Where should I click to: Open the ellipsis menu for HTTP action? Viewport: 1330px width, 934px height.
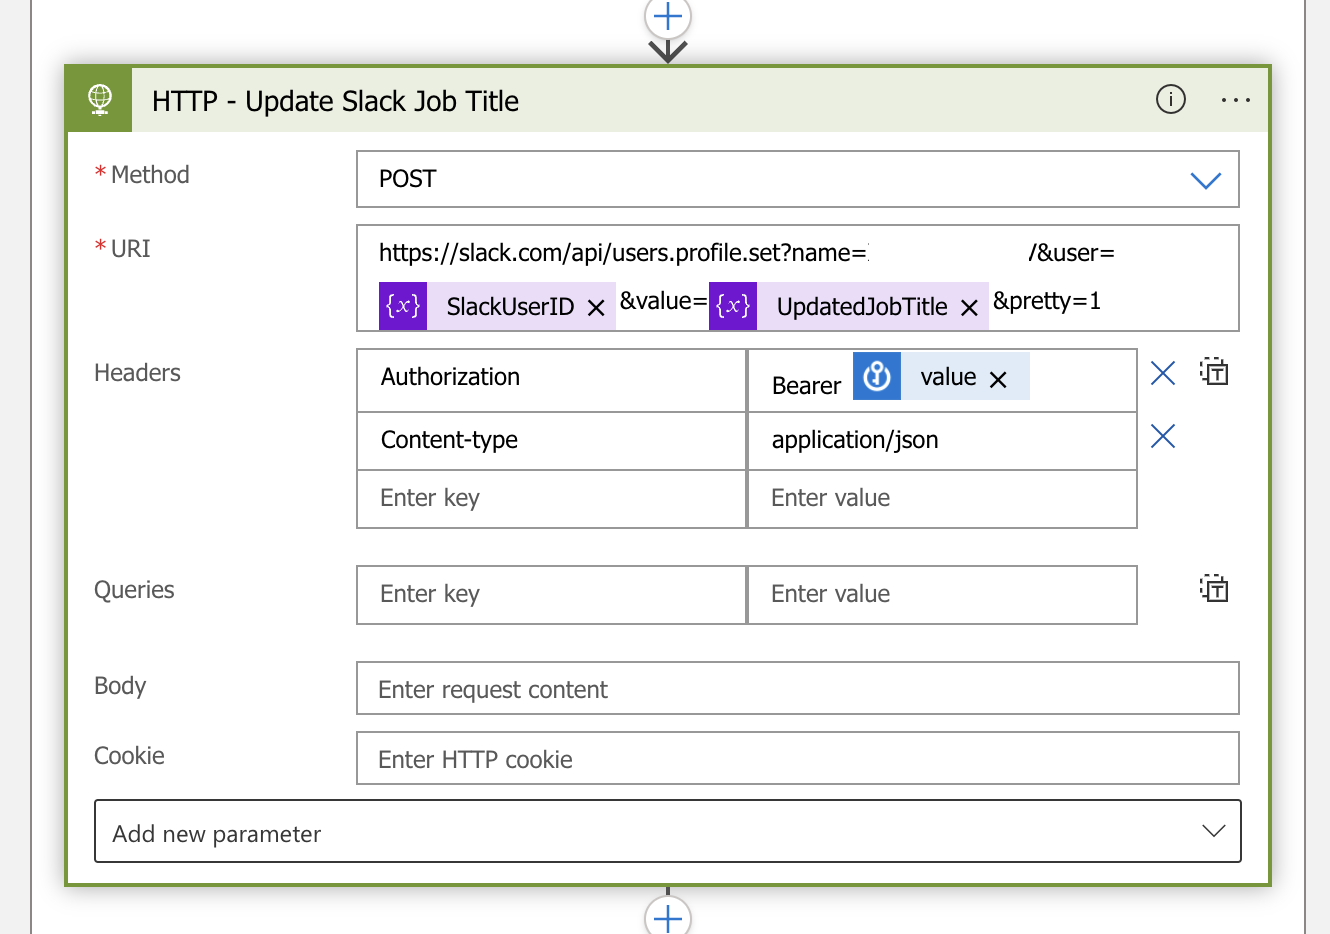[x=1235, y=100]
